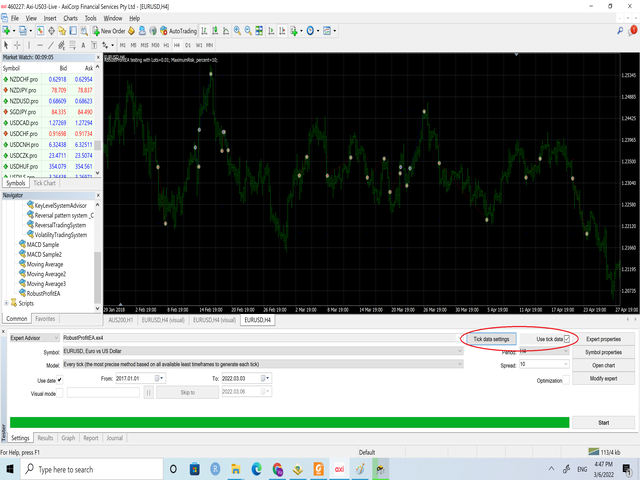Click the Start test button
Image resolution: width=640 pixels, height=480 pixels.
(603, 422)
